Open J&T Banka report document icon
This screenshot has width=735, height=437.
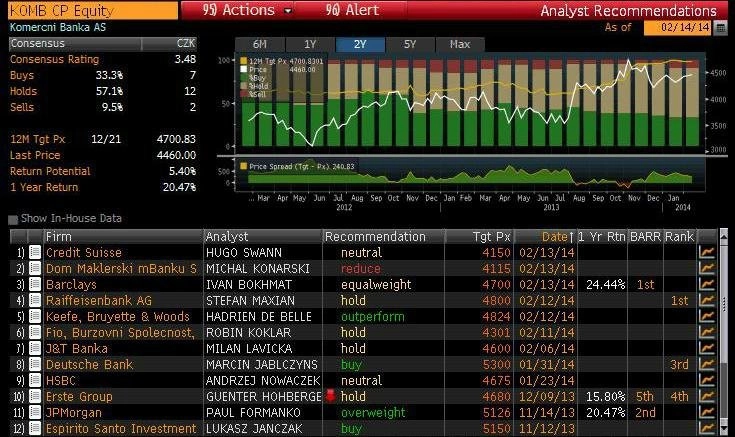coord(35,348)
